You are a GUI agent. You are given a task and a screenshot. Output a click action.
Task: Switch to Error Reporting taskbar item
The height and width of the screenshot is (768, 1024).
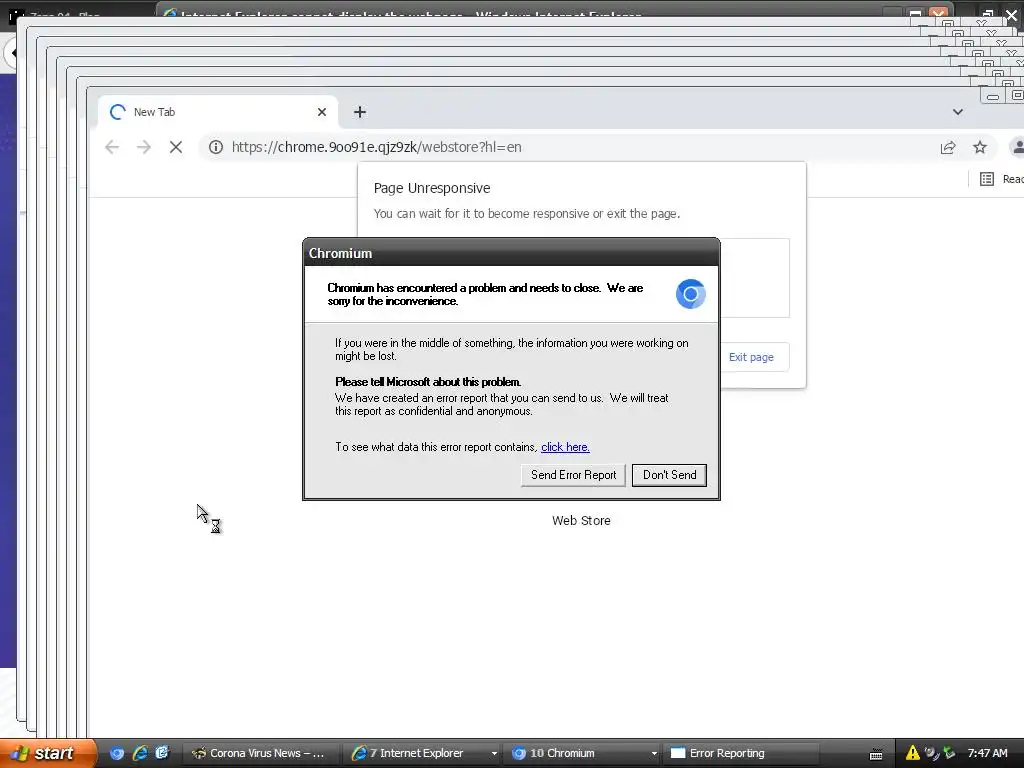(x=741, y=753)
